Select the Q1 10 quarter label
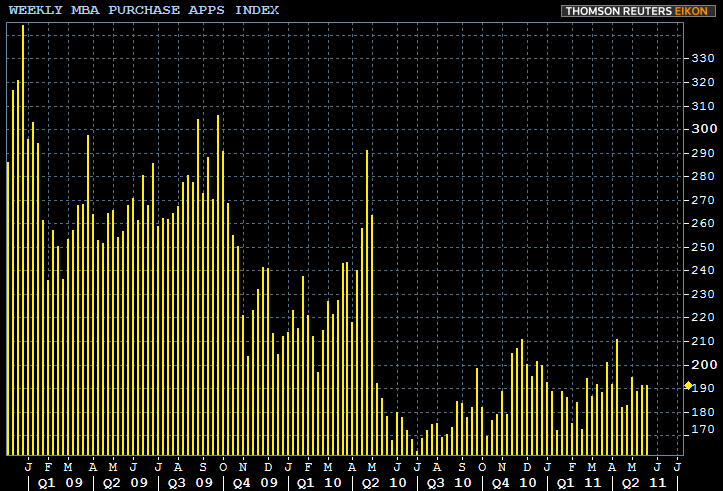 coord(319,482)
